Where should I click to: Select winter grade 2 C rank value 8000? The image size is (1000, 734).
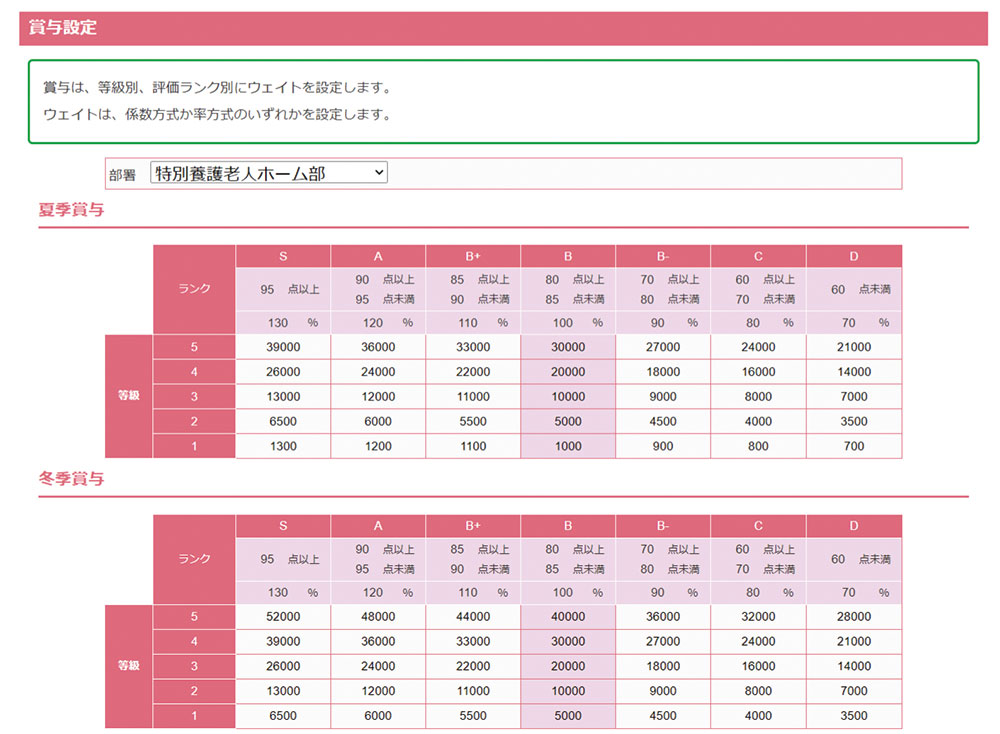(758, 691)
